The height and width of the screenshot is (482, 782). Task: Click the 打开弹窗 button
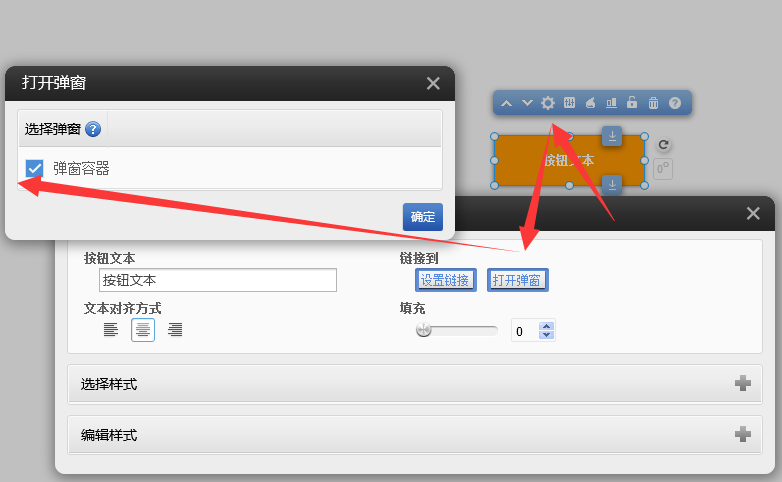pos(518,280)
